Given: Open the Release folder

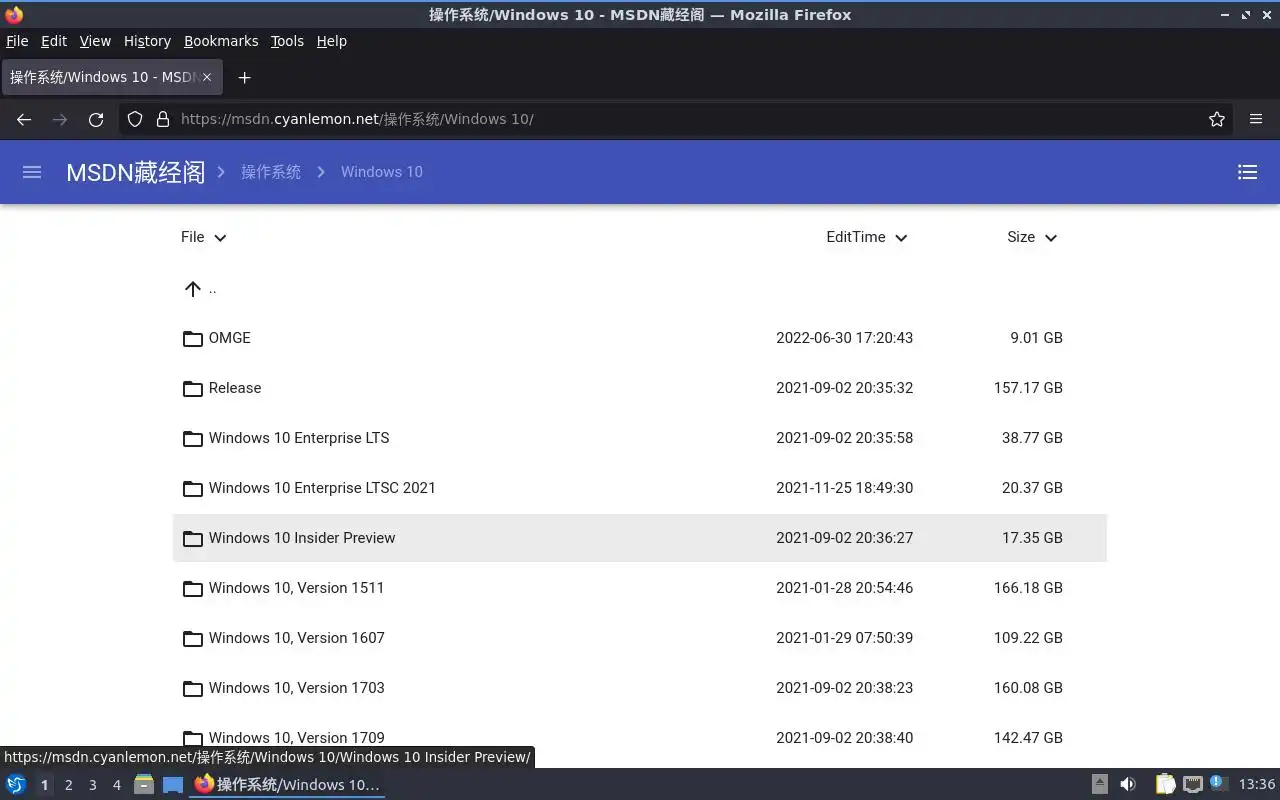Looking at the screenshot, I should 640,388.
